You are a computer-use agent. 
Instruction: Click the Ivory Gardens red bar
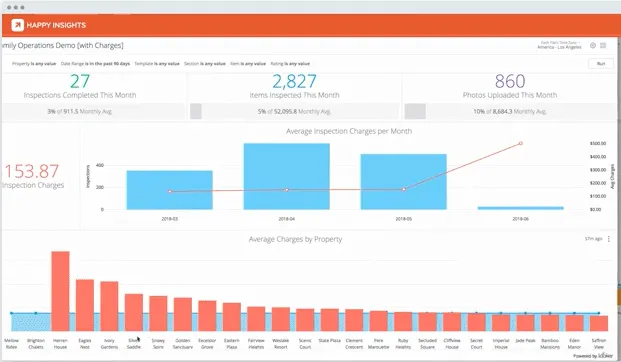coord(109,306)
